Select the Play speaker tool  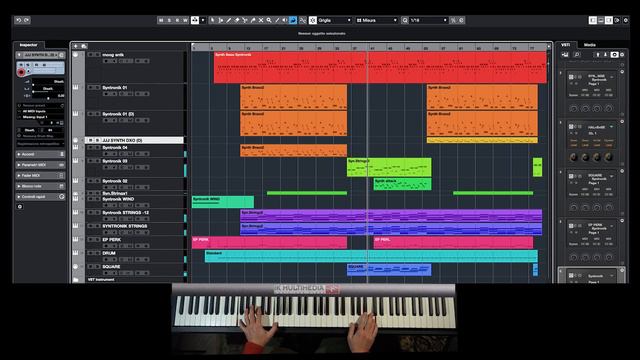coord(285,20)
